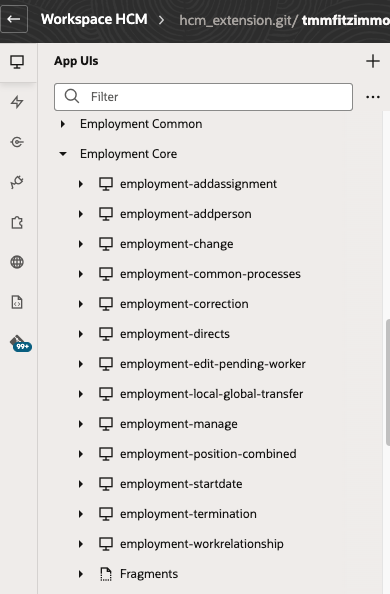The height and width of the screenshot is (594, 390).
Task: Expand the employment-manage arrow
Action: [81, 424]
